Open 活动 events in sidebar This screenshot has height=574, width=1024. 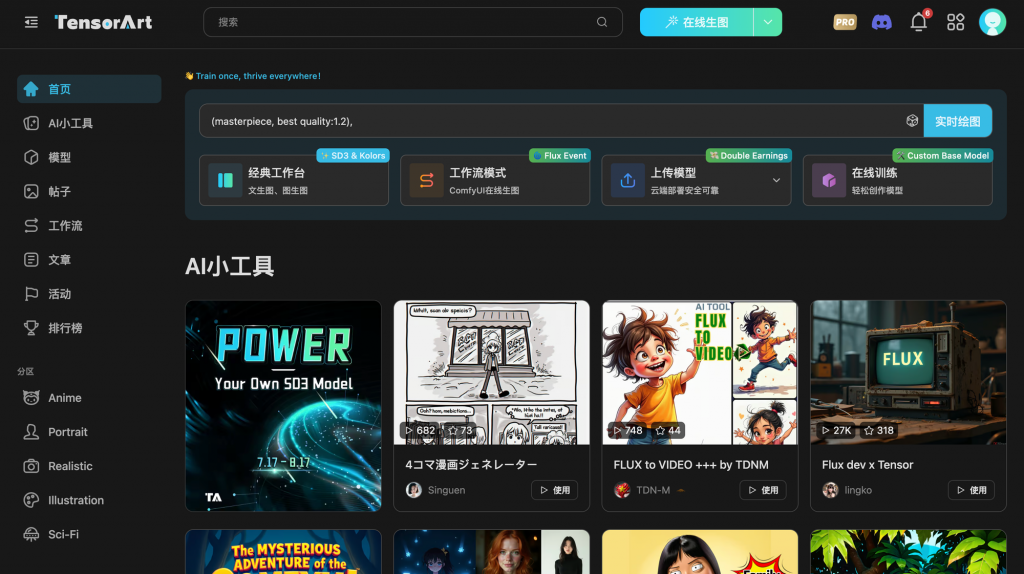(89, 294)
